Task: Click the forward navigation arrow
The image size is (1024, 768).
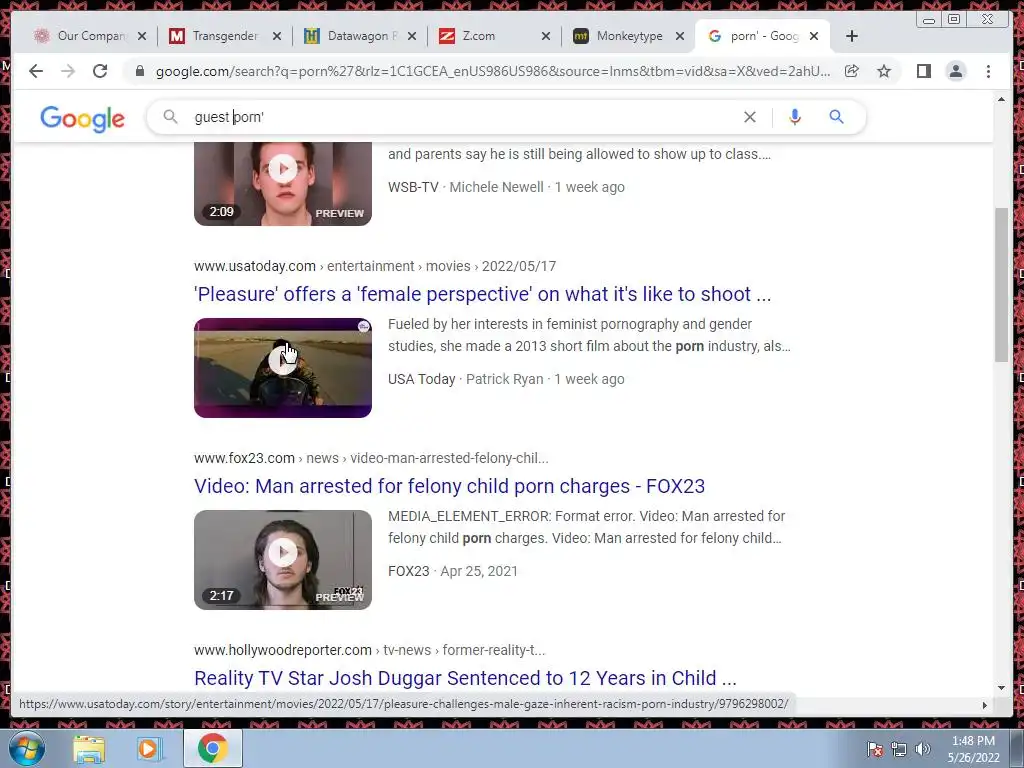Action: [68, 71]
